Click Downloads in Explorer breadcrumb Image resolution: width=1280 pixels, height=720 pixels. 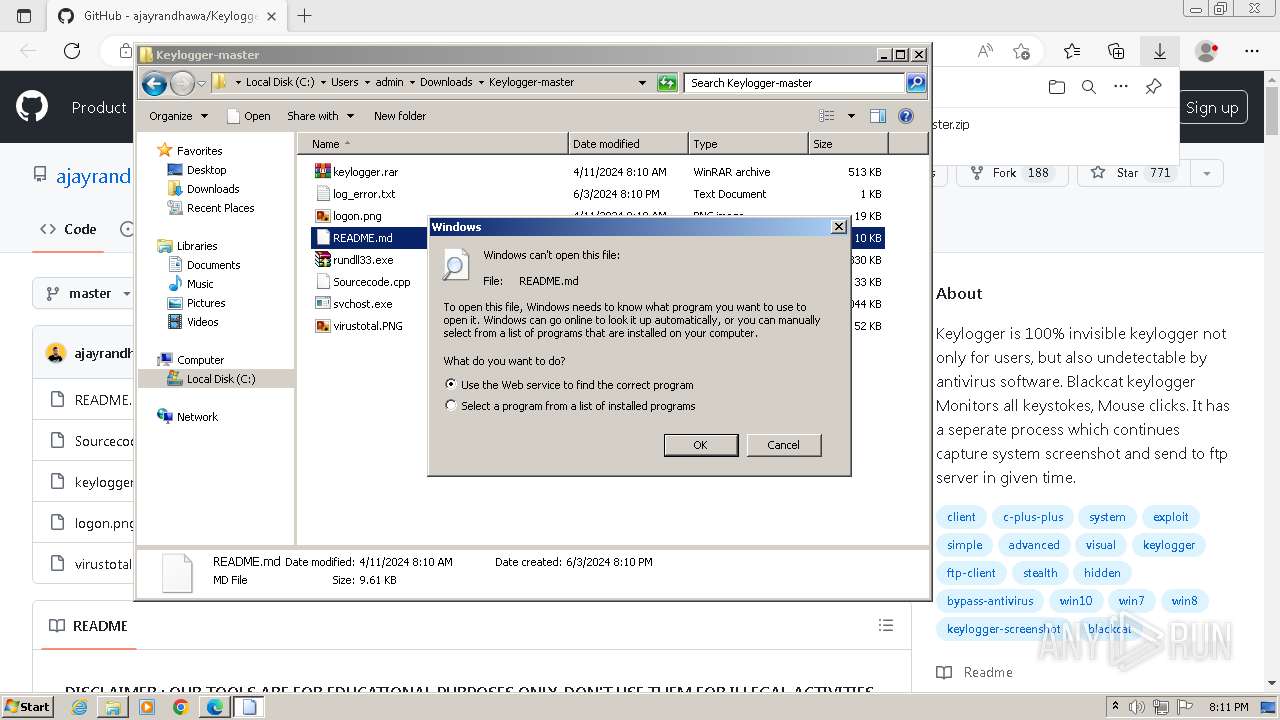(446, 83)
